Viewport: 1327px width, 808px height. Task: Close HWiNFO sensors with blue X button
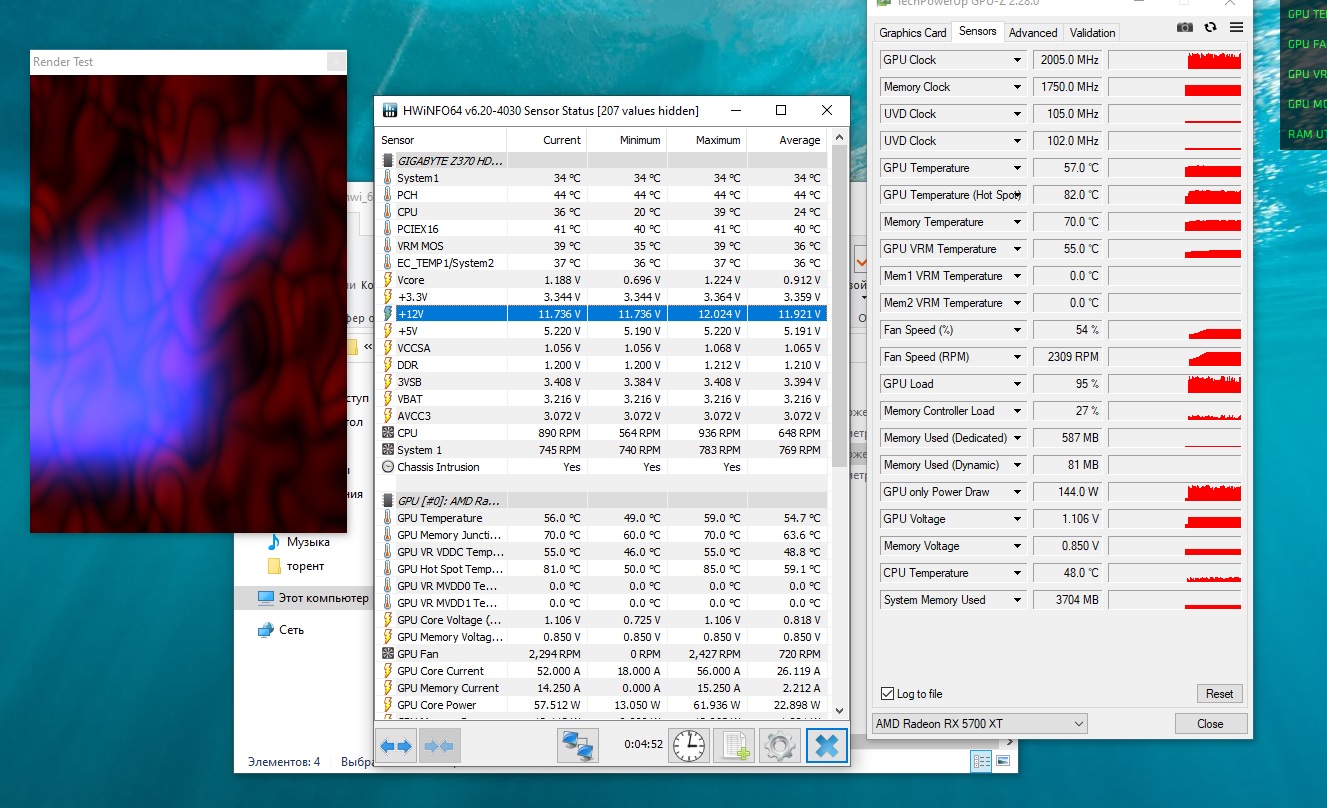click(x=827, y=745)
